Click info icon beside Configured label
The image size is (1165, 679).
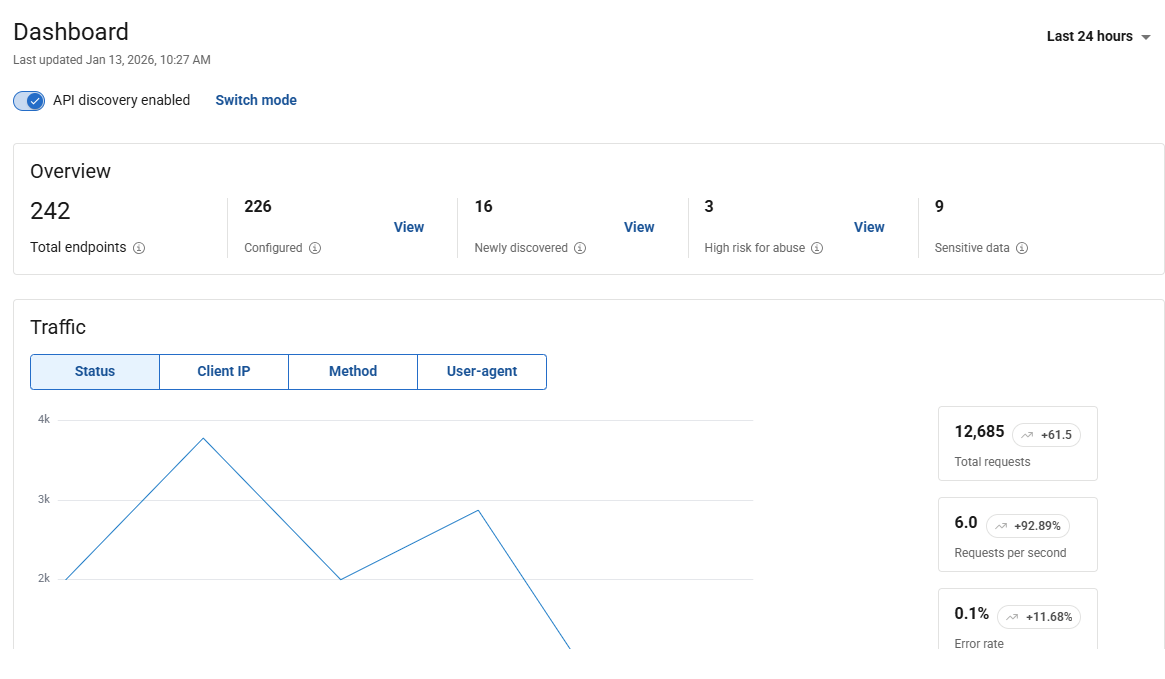pos(315,248)
